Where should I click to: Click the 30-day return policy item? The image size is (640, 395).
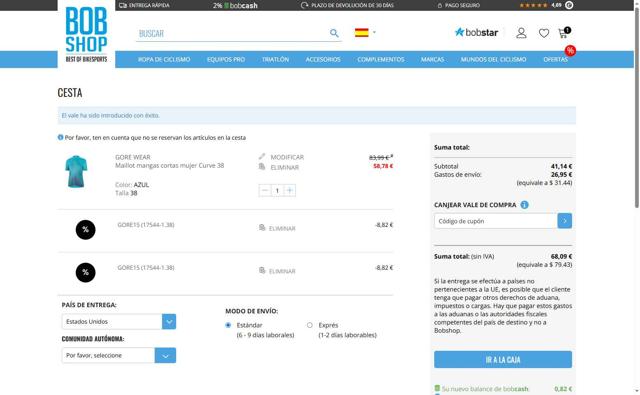click(347, 5)
